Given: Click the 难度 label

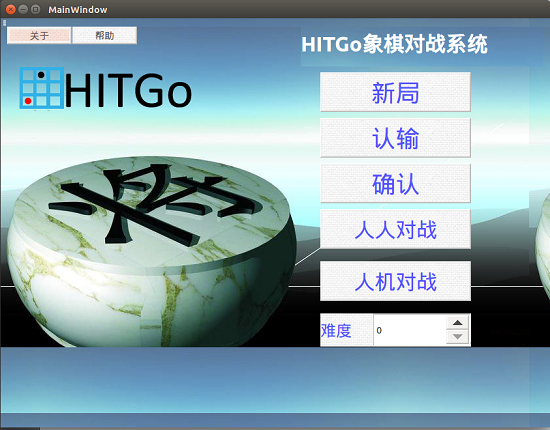Looking at the screenshot, I should pos(336,330).
